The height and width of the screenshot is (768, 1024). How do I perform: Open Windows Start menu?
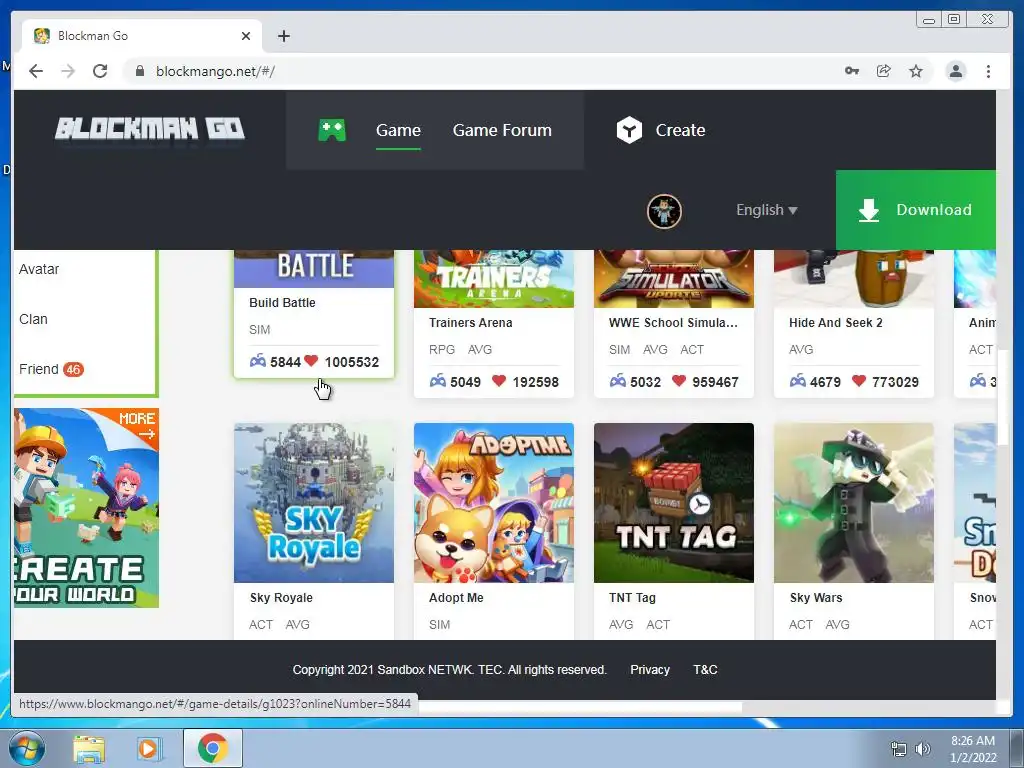tap(26, 748)
